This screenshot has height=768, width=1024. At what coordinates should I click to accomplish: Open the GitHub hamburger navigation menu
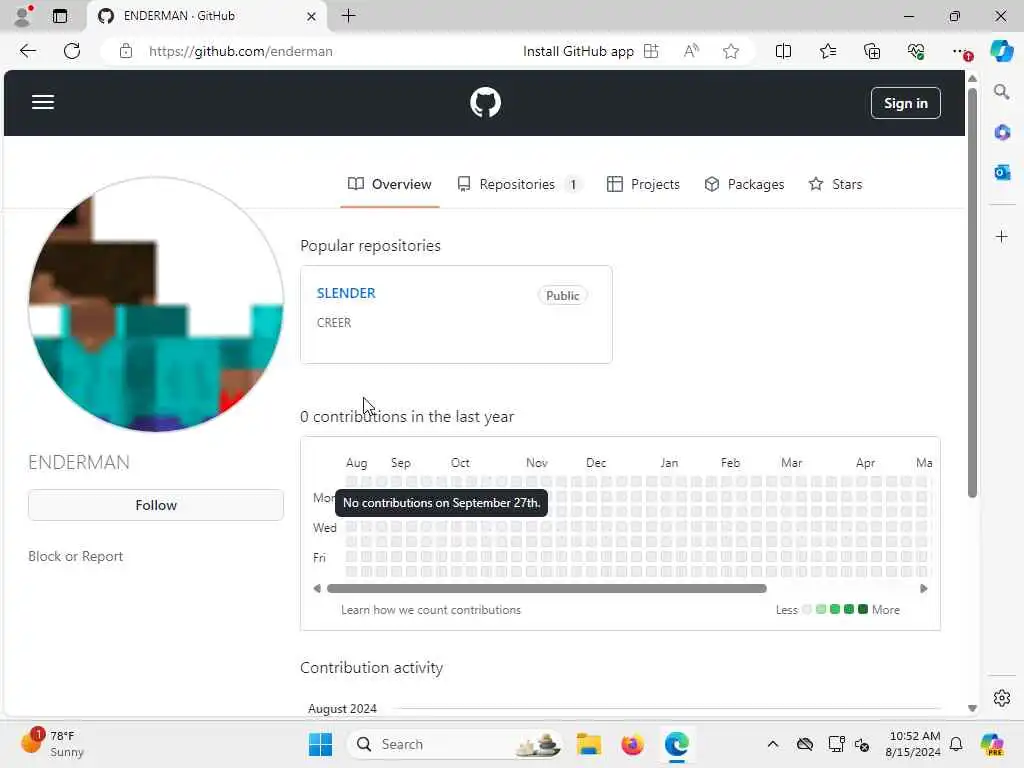pyautogui.click(x=43, y=103)
